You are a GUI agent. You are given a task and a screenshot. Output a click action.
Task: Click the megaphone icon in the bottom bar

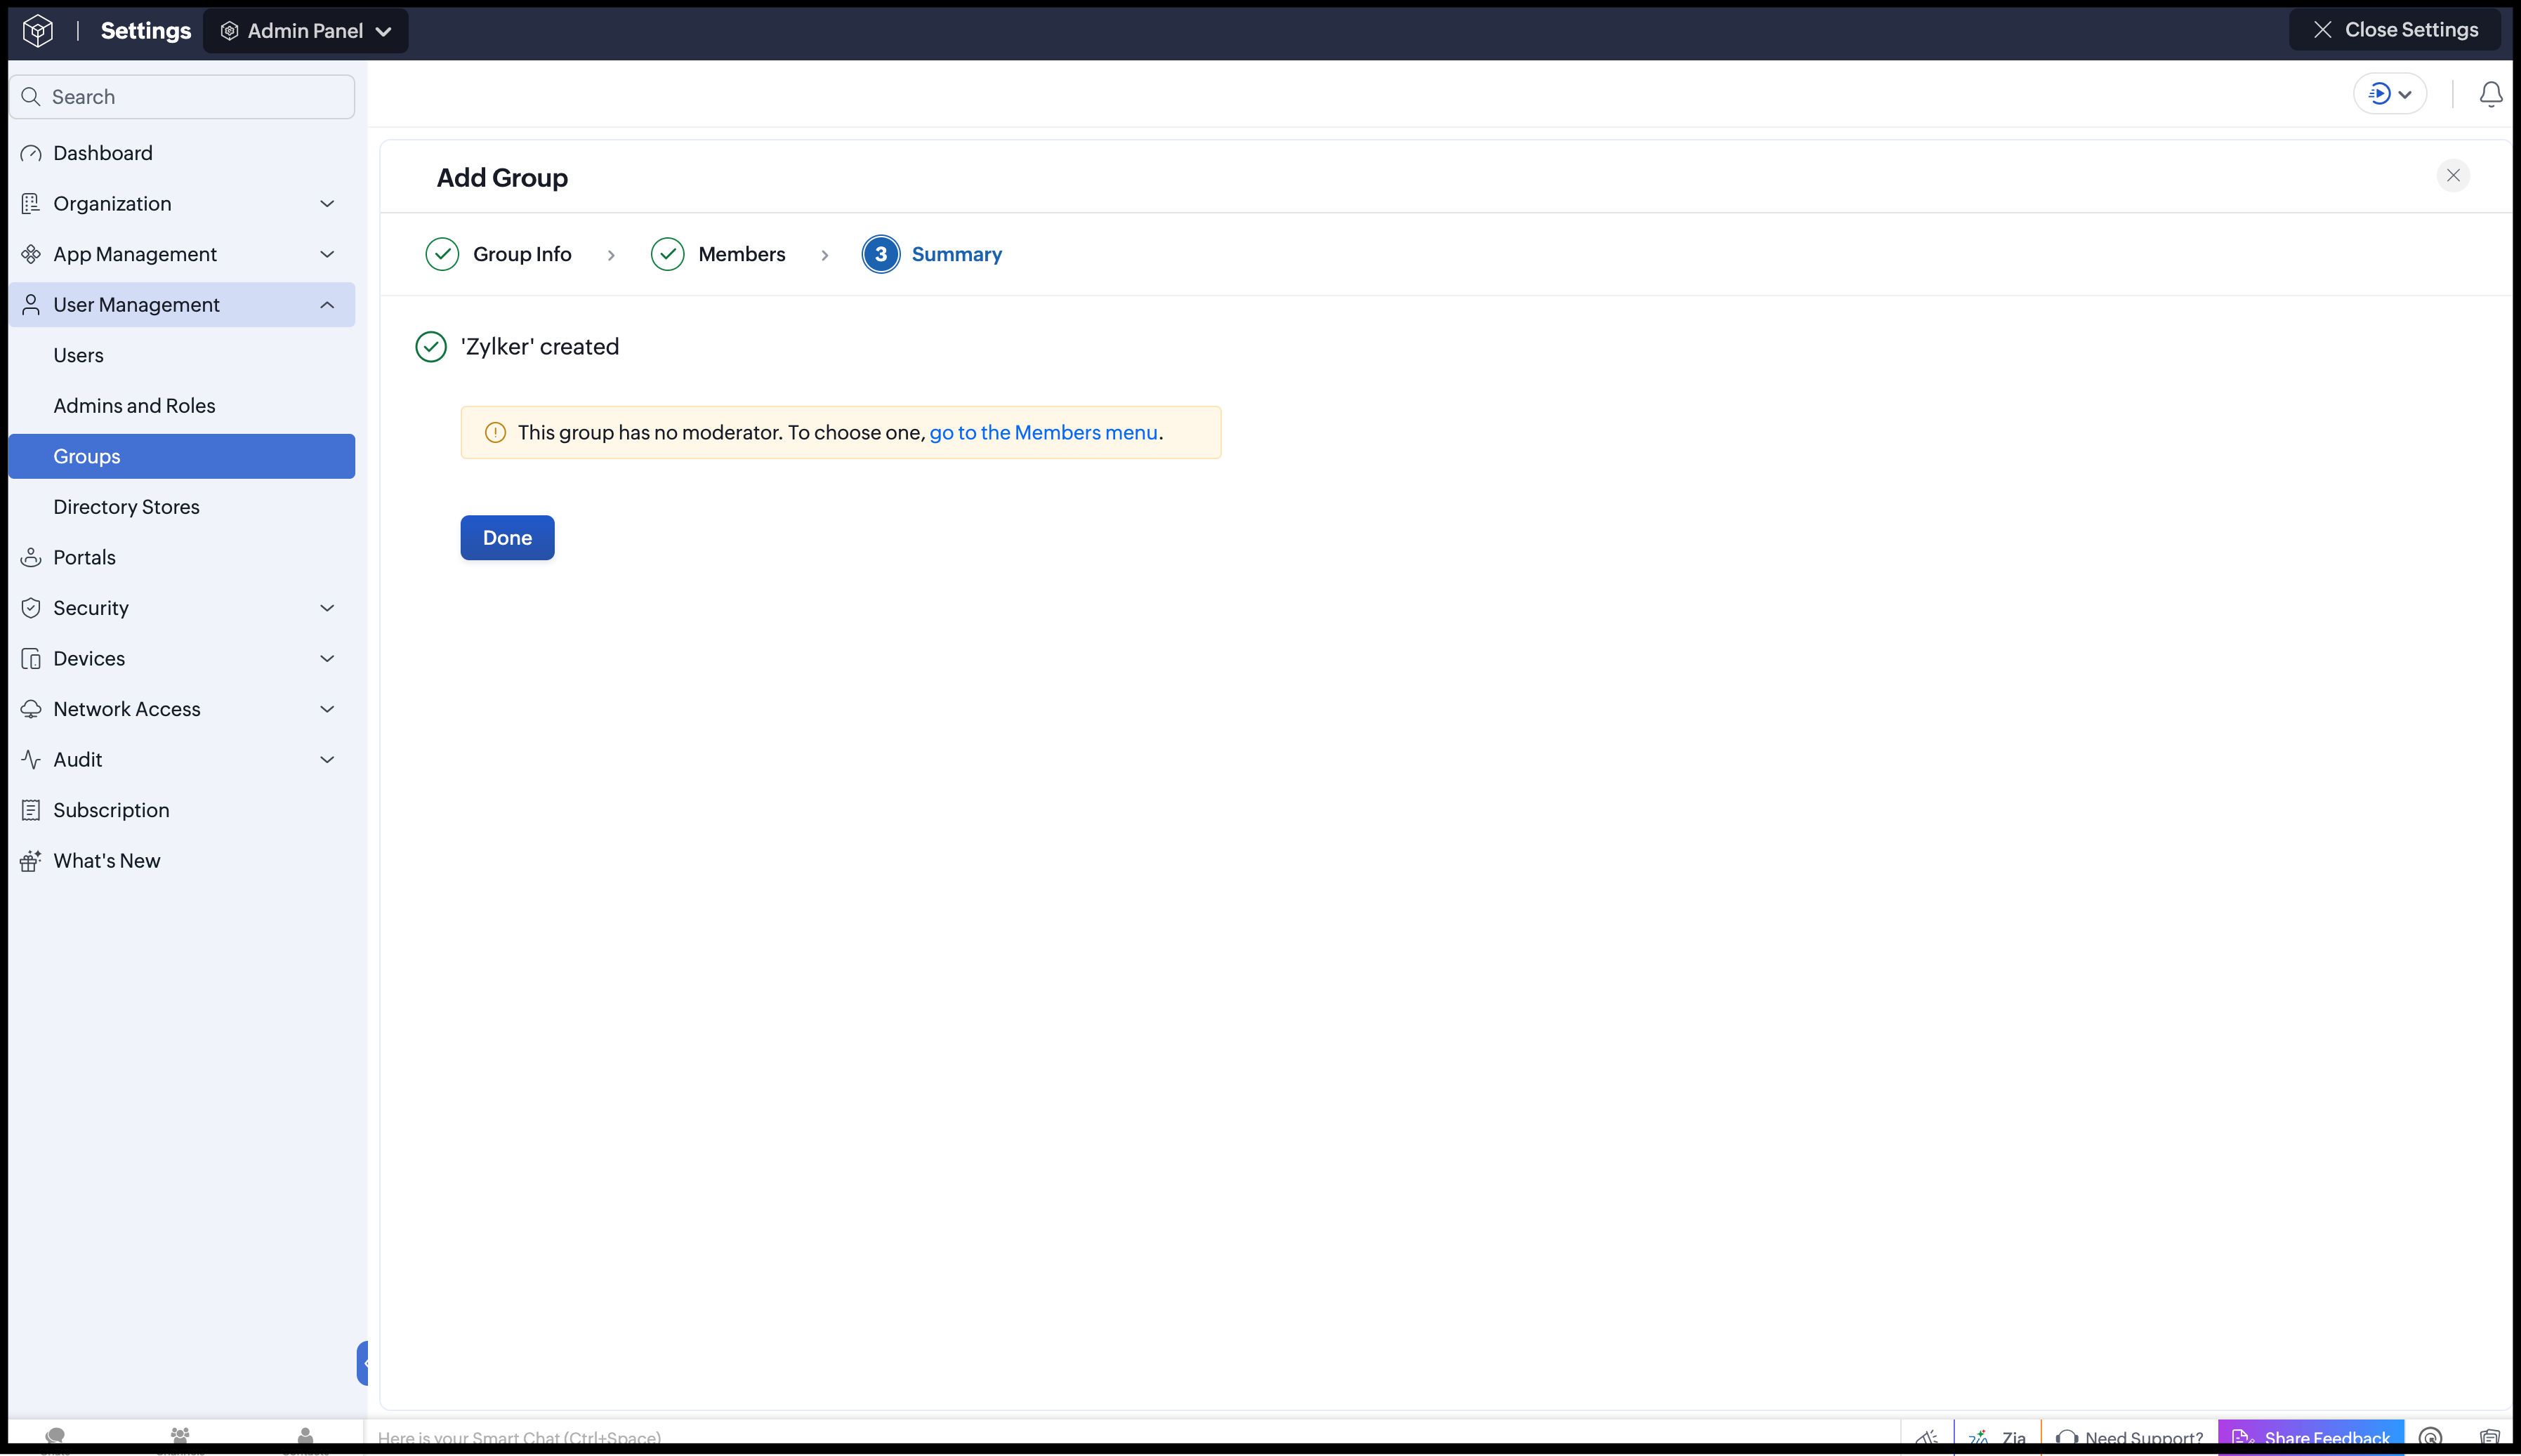pyautogui.click(x=1927, y=1438)
